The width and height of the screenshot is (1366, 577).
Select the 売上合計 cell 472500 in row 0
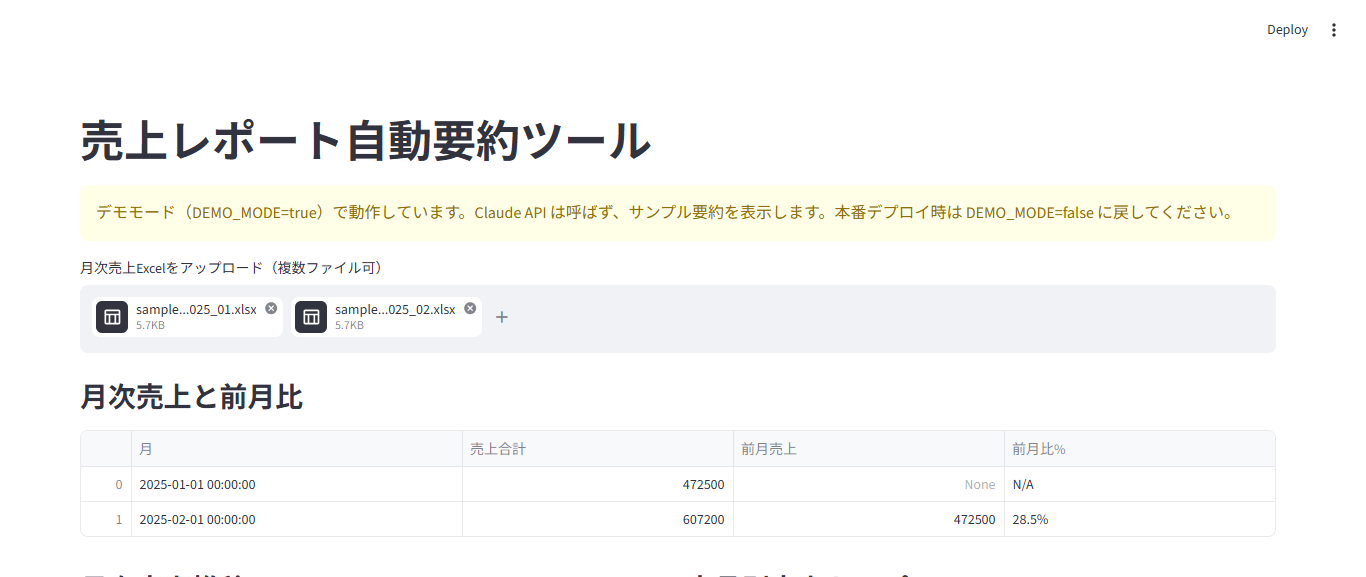click(x=598, y=484)
